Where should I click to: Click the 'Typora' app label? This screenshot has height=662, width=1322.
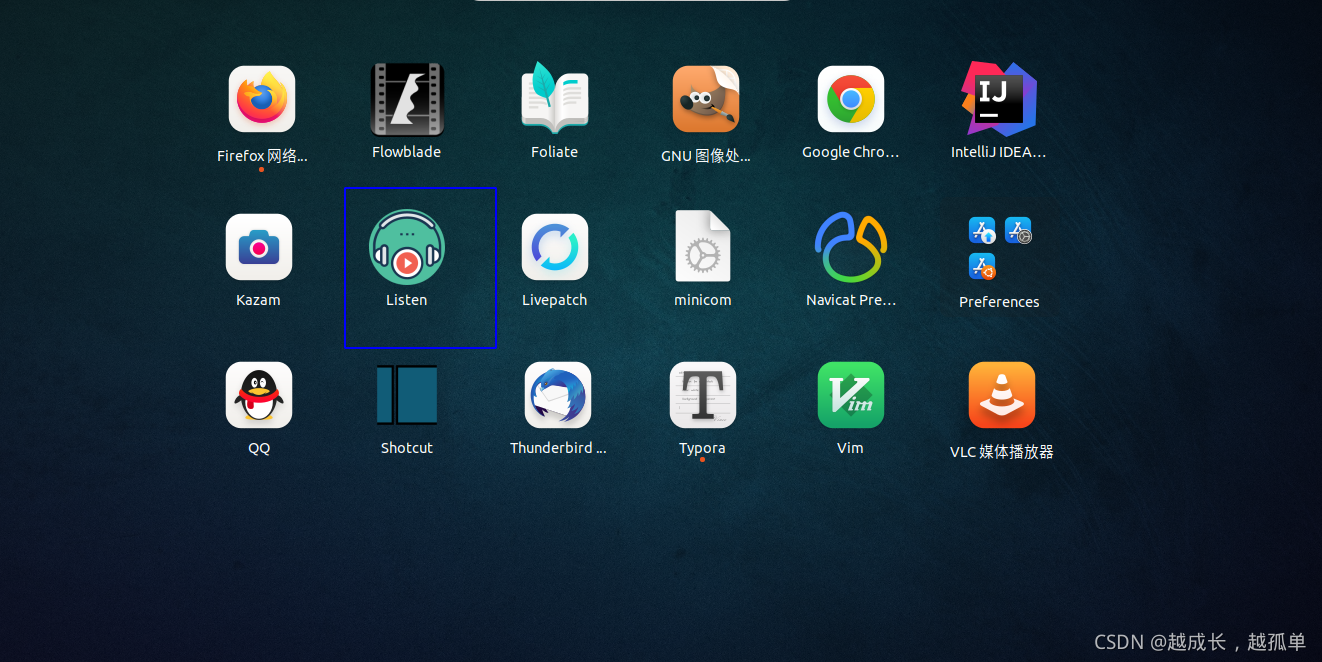[x=702, y=448]
